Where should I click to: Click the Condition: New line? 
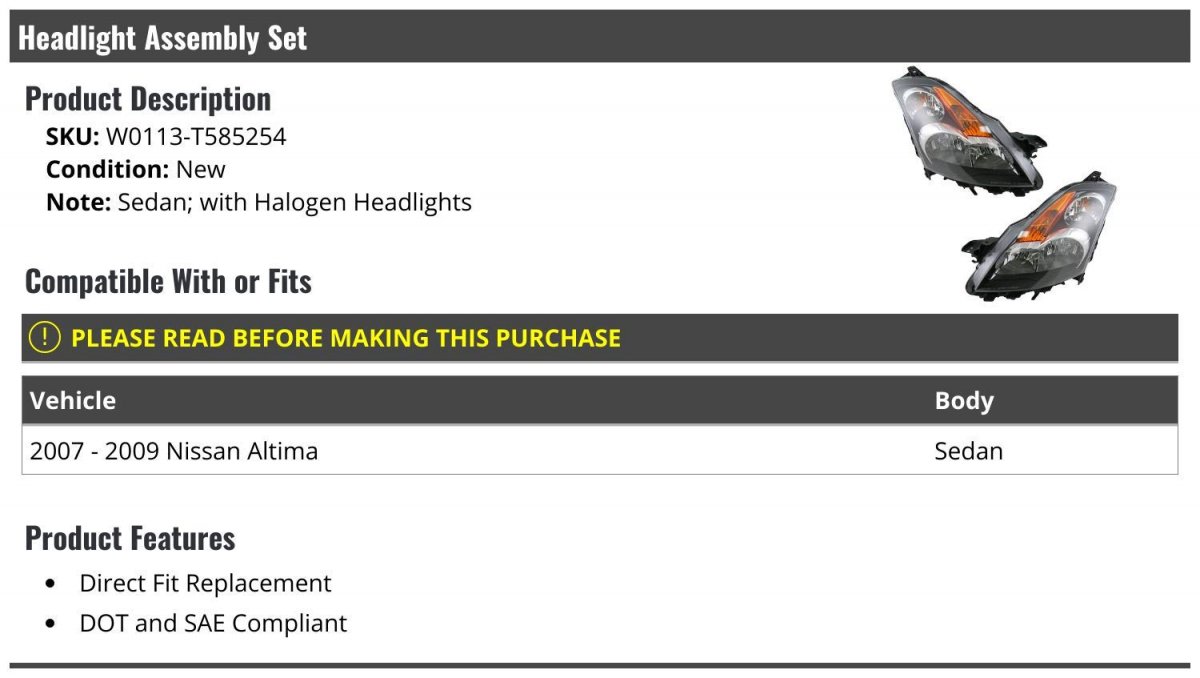click(136, 169)
